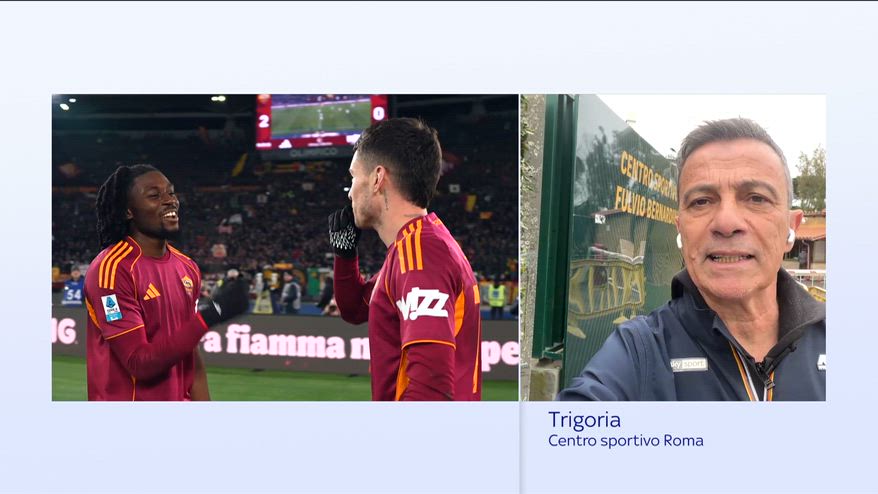Select the Trigoria location caption

point(584,420)
